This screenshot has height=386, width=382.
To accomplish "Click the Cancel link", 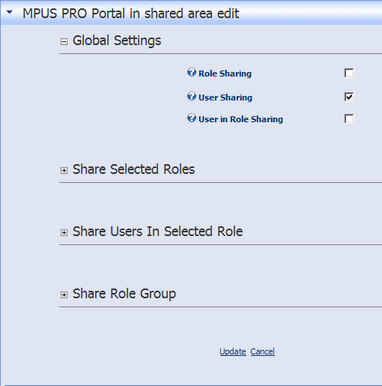I will [x=263, y=352].
